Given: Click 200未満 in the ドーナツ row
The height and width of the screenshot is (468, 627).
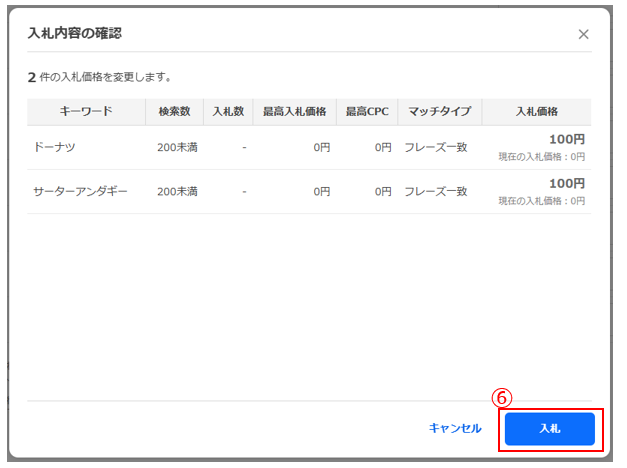Looking at the screenshot, I should [177, 147].
